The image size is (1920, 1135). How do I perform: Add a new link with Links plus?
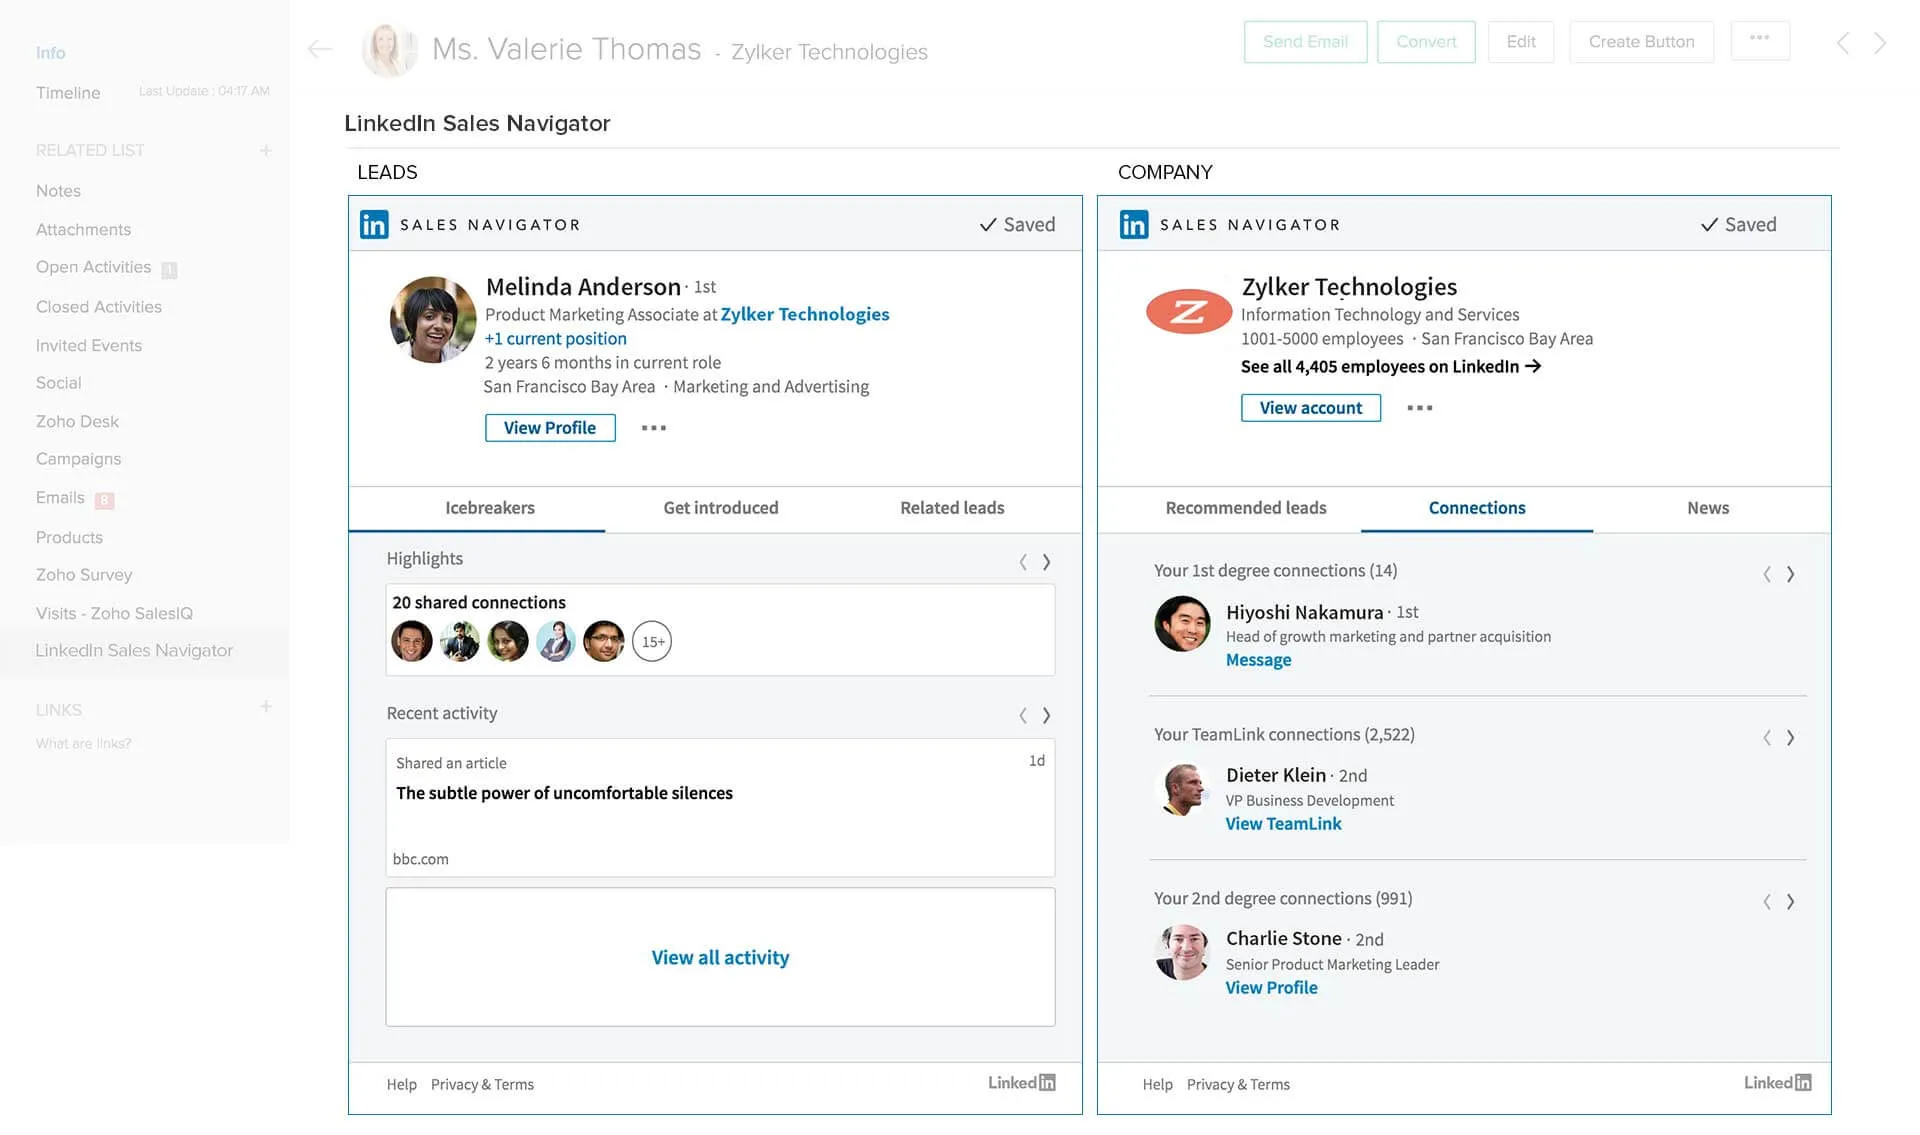point(266,707)
